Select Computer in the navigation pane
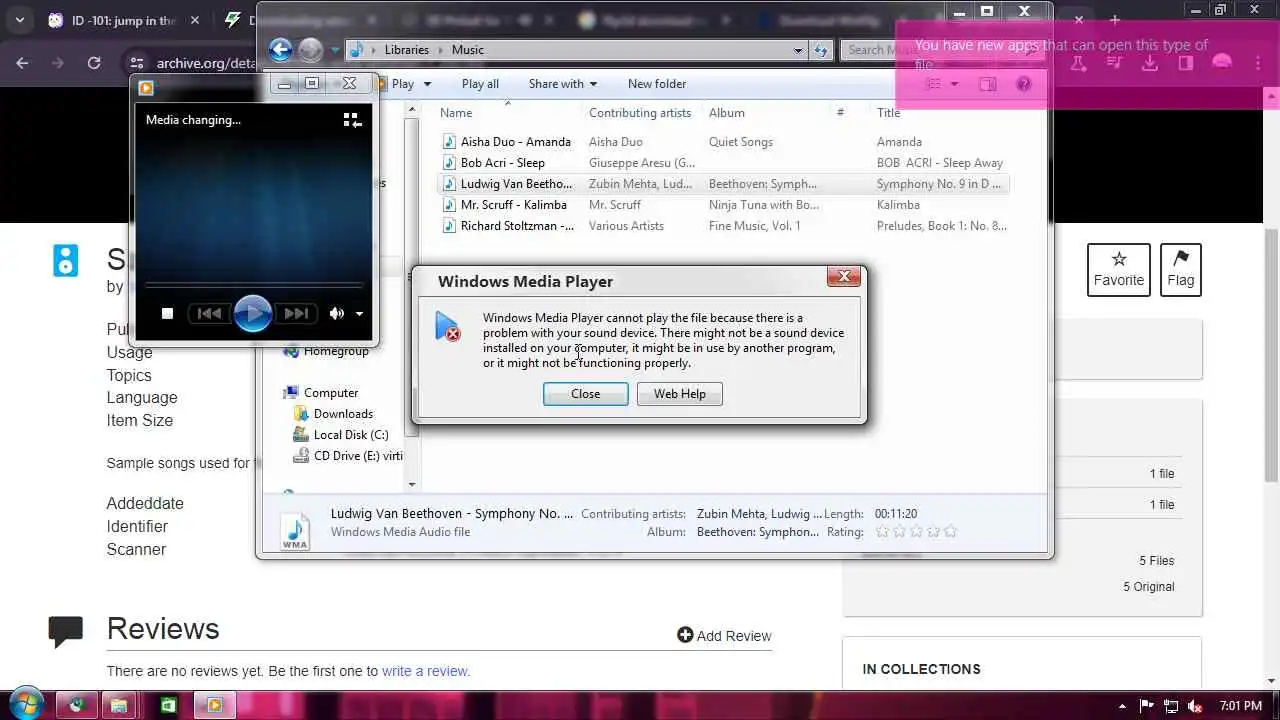This screenshot has height=720, width=1280. click(x=330, y=393)
